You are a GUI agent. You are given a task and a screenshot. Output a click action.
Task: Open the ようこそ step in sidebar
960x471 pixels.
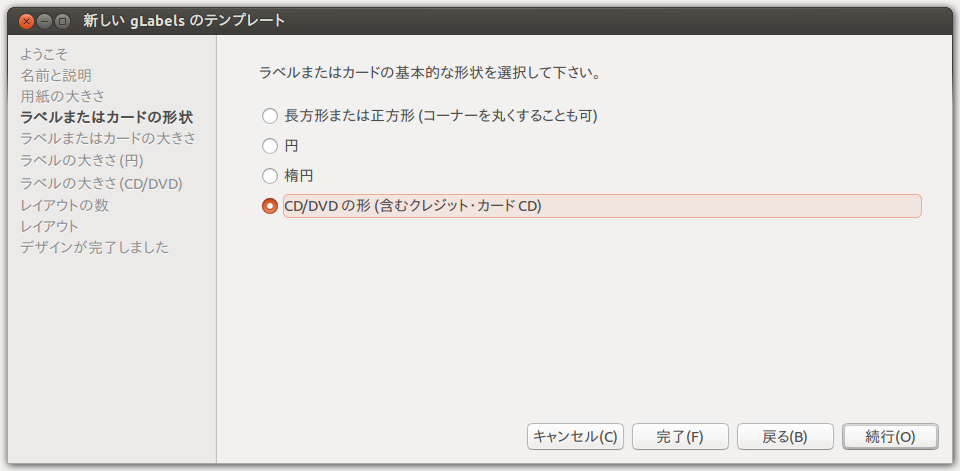(44, 54)
